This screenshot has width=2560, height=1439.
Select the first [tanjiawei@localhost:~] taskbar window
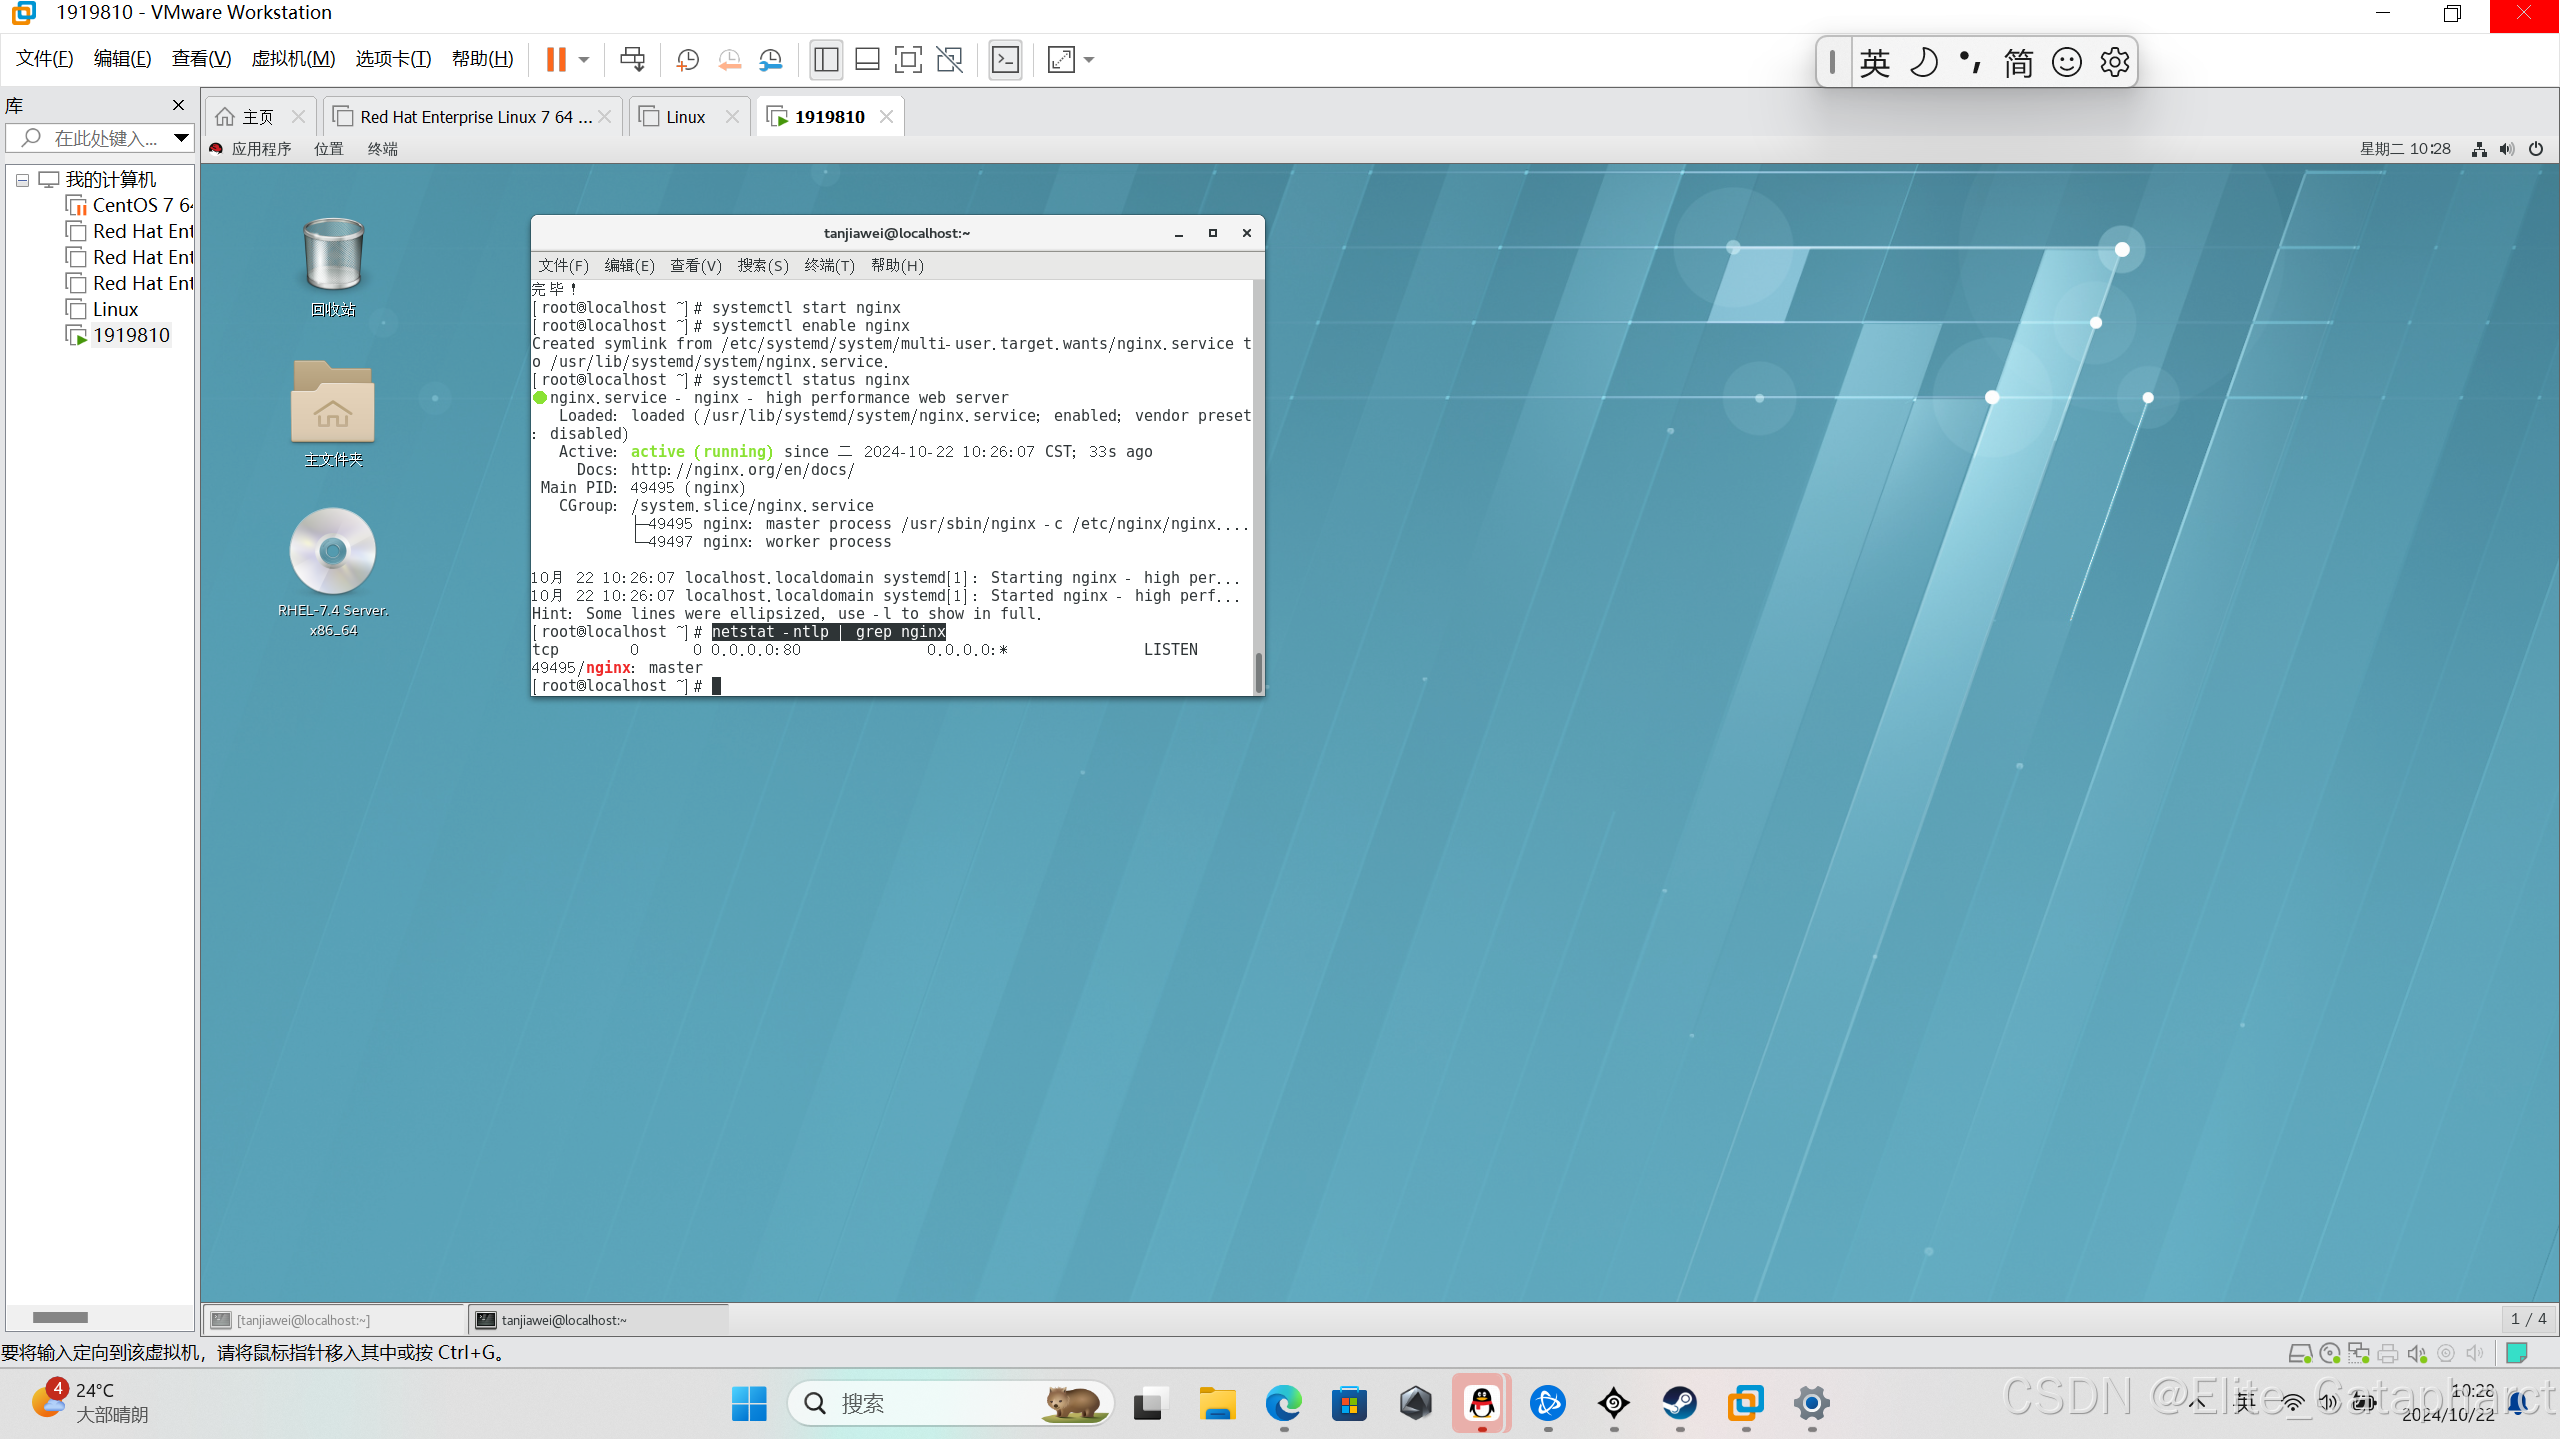(x=334, y=1320)
